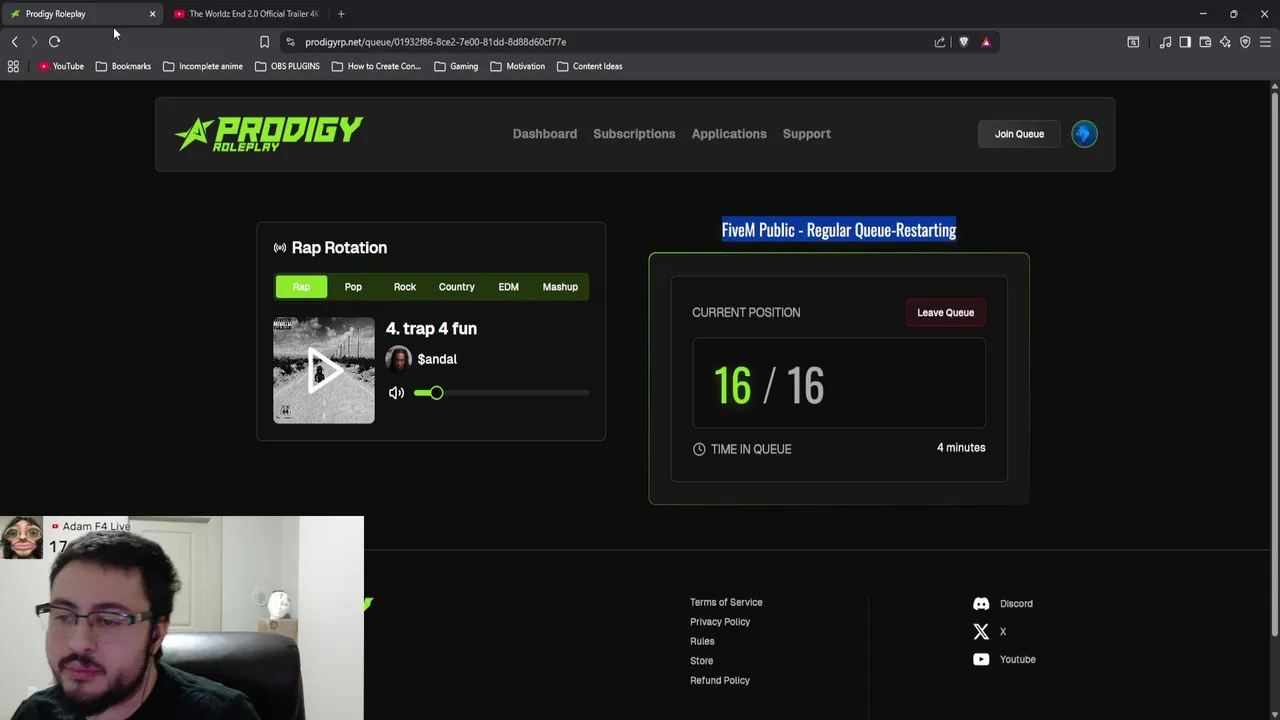
Task: Open the Brave VPN shield icon
Action: [1245, 42]
